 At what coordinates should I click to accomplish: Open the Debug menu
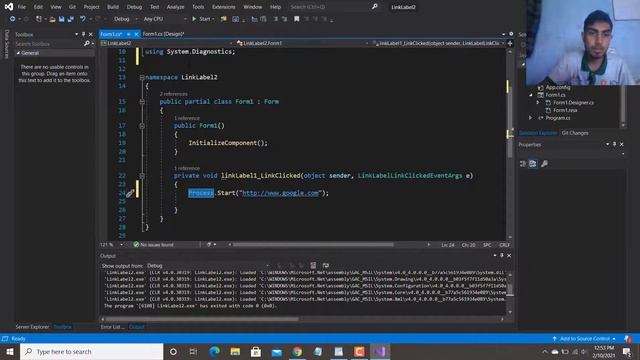(x=134, y=7)
